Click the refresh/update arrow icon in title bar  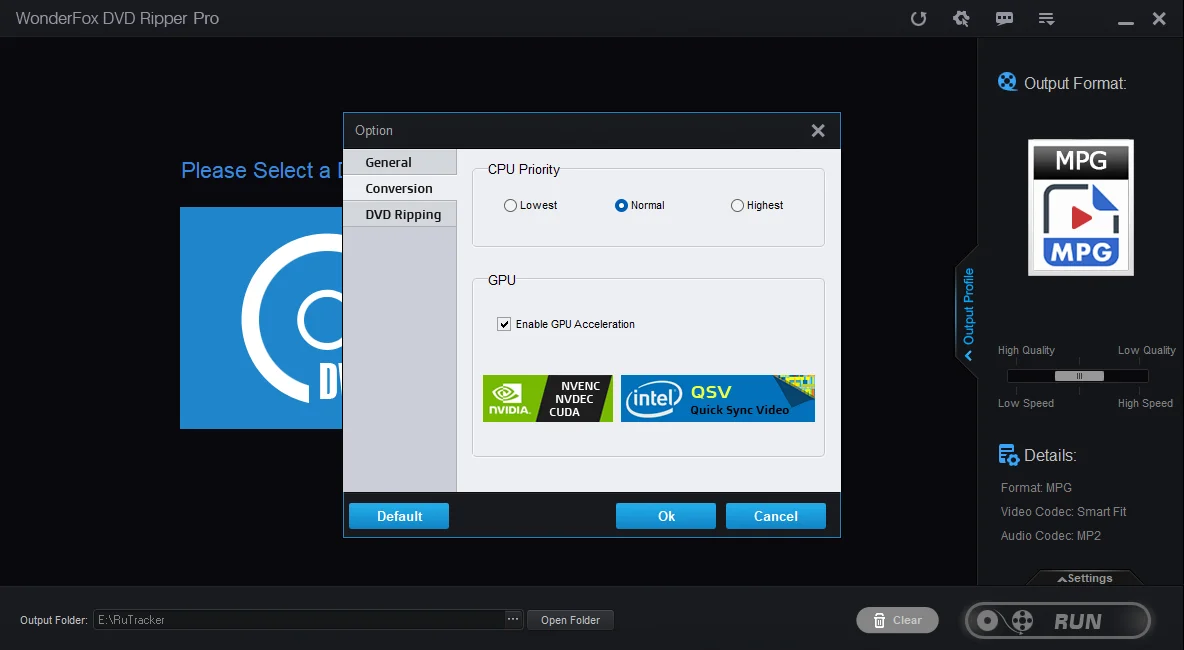point(918,19)
